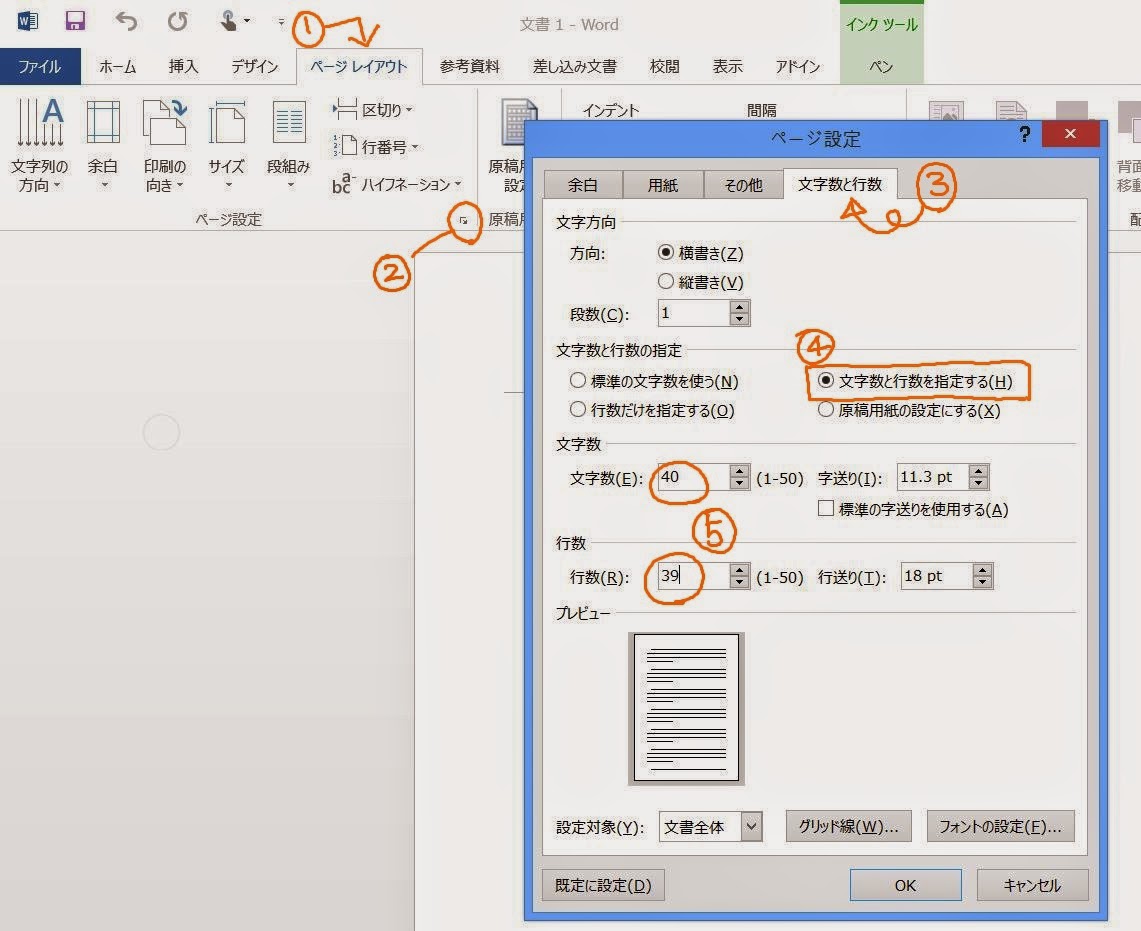The image size is (1141, 931).
Task: Open the 校閲 ribbon tab
Action: (663, 66)
